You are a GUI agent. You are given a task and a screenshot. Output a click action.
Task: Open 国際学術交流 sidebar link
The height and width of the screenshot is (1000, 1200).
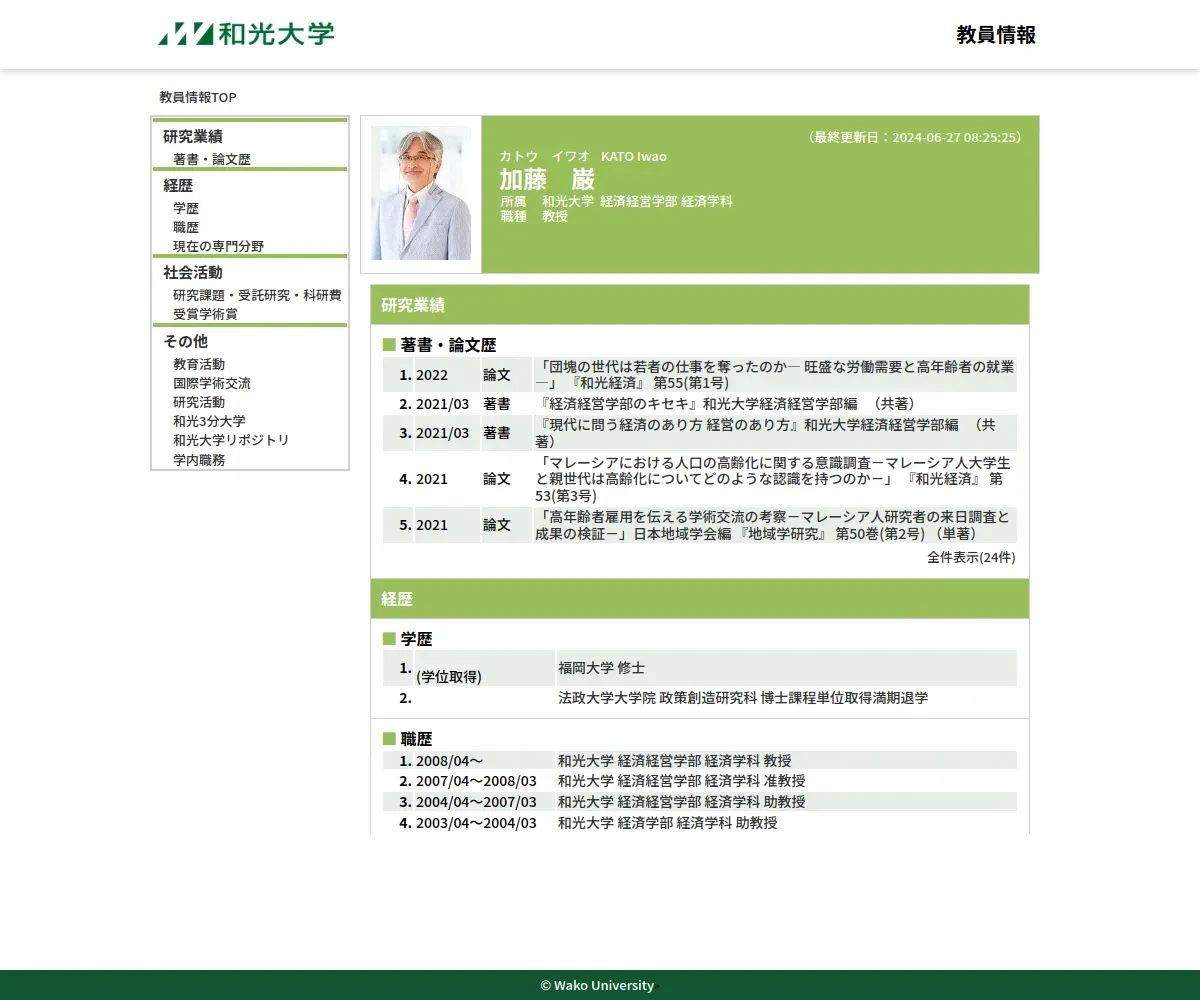(x=212, y=383)
